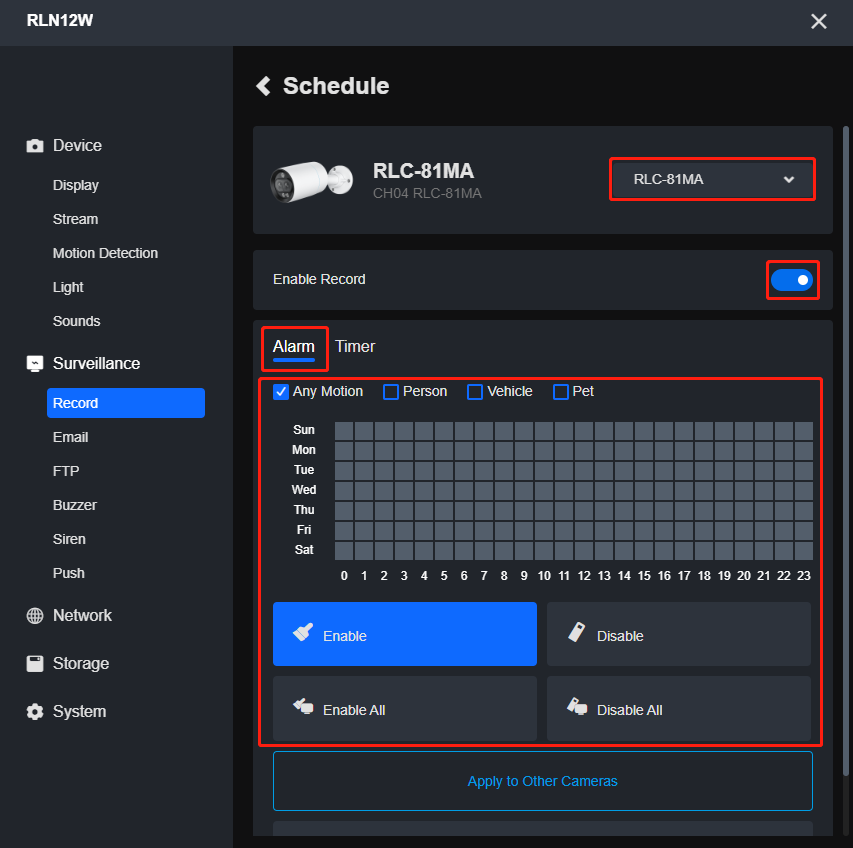The image size is (853, 848).
Task: Select Record in the Surveillance menu
Action: (x=126, y=403)
